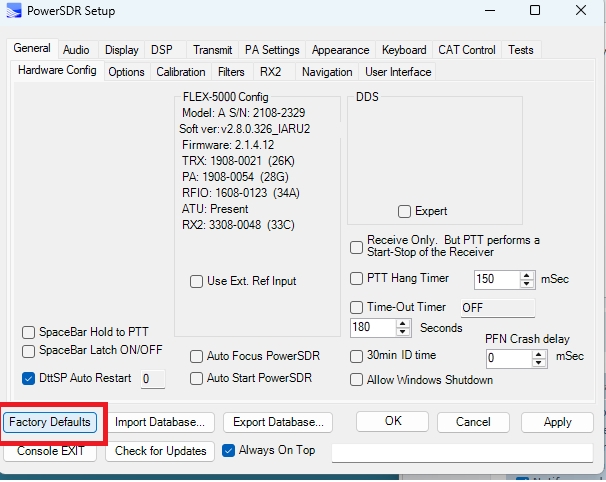Click the Model: A S/N: 2108-2329 text
This screenshot has width=606, height=482.
(243, 113)
